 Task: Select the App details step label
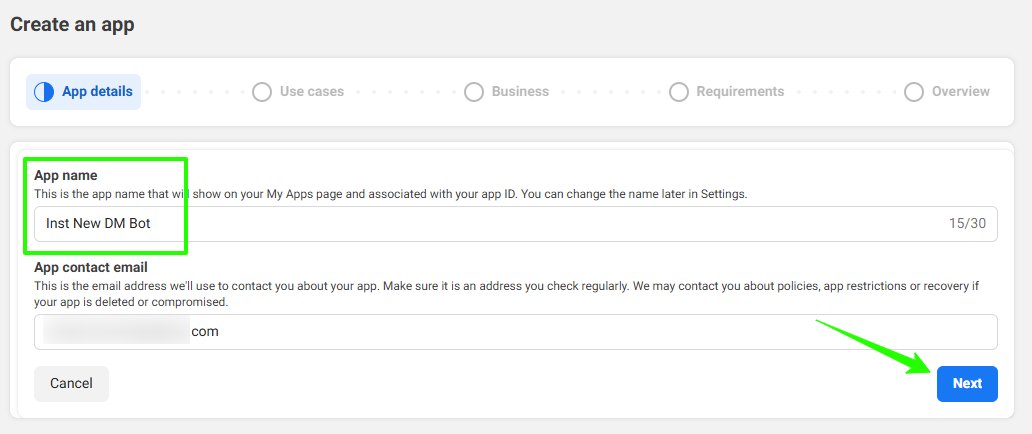pyautogui.click(x=97, y=92)
